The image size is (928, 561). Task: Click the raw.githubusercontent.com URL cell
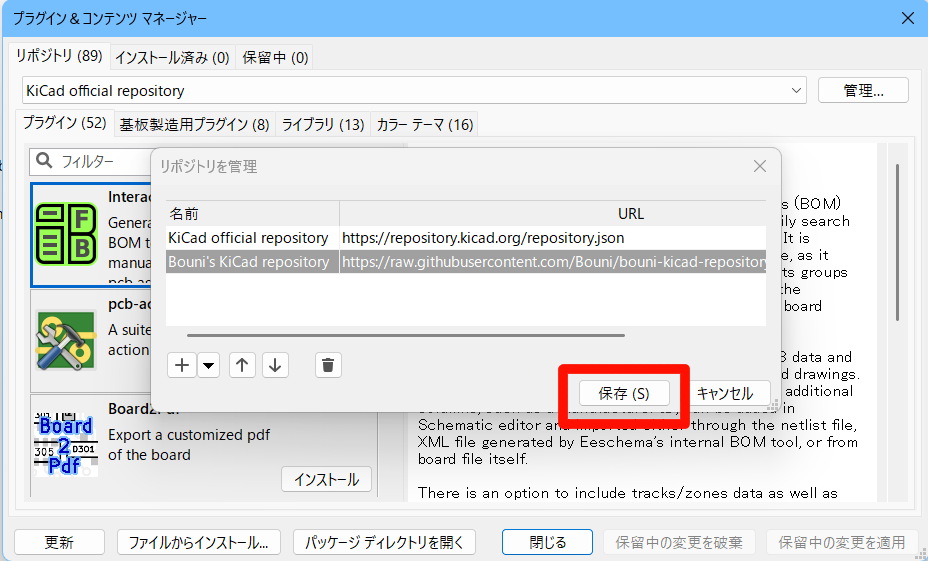coord(553,262)
